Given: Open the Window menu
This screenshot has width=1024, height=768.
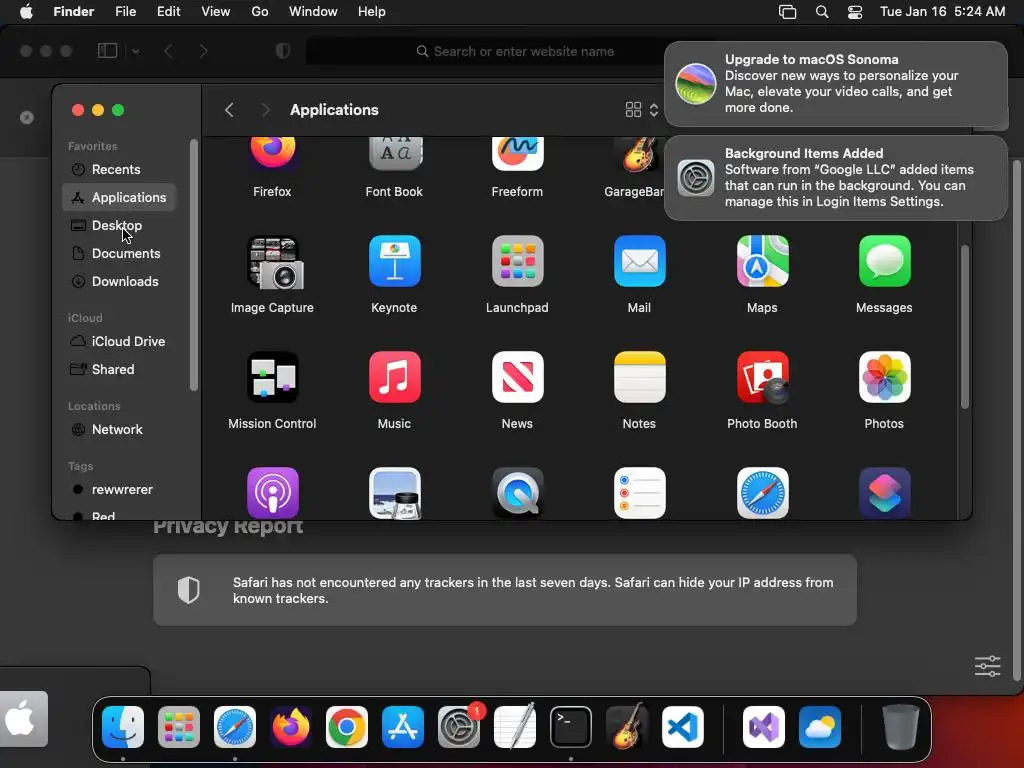Looking at the screenshot, I should (313, 12).
